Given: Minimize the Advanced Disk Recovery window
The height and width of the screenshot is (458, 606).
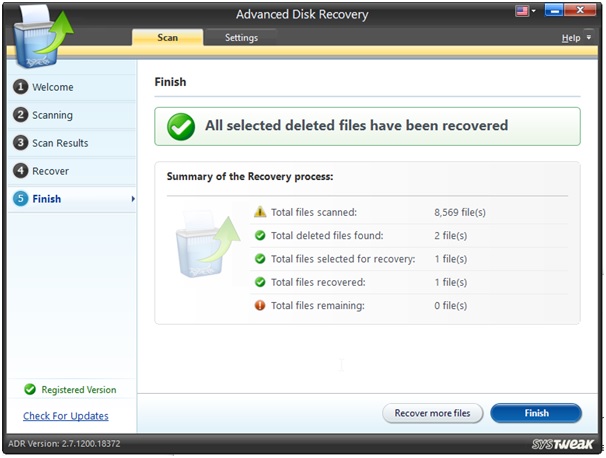Looking at the screenshot, I should (x=554, y=10).
